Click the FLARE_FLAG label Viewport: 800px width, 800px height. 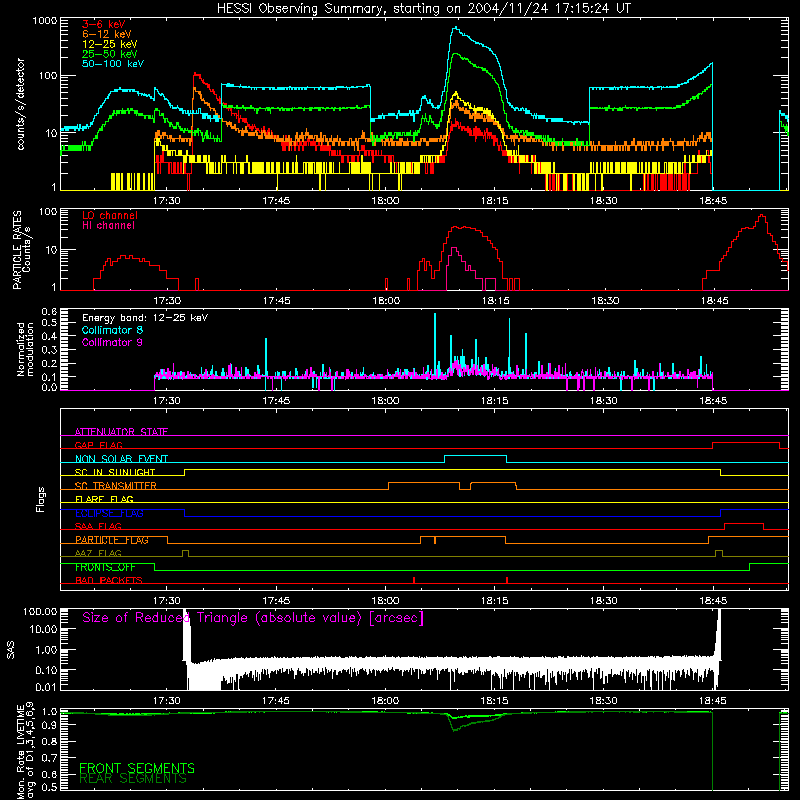click(104, 499)
